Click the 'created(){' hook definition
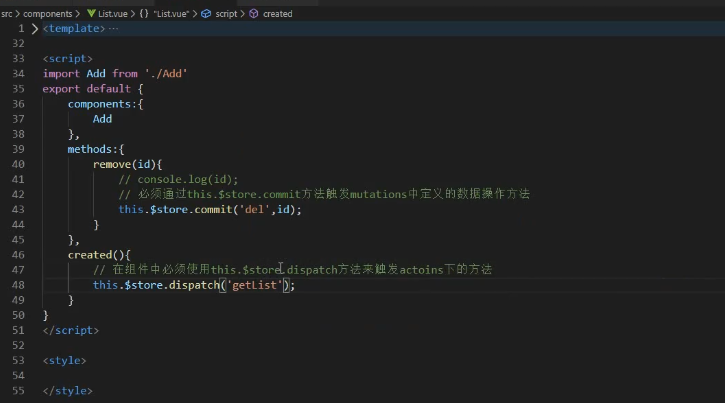 point(99,255)
